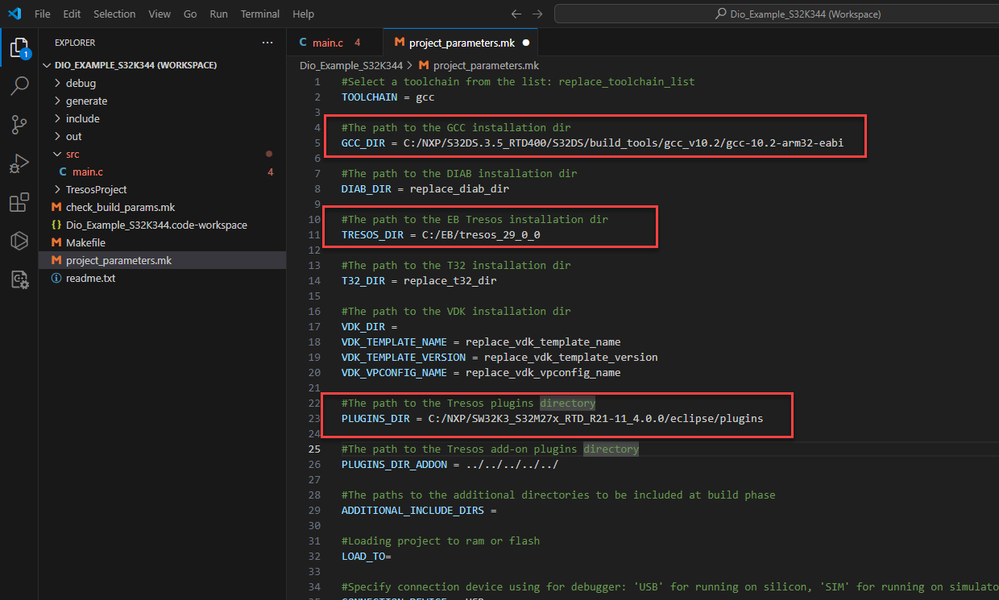The width and height of the screenshot is (999, 600).
Task: Click the EXPLORER panel title
Action: click(75, 43)
